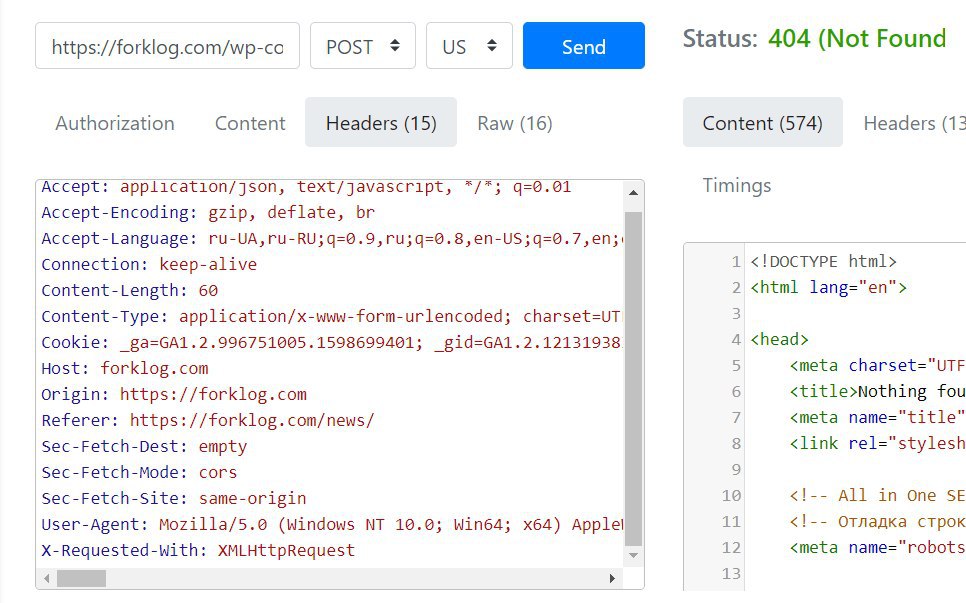Click the vertical scrollbar thumb in headers box
Screen dimensions: 966x603
(633, 379)
